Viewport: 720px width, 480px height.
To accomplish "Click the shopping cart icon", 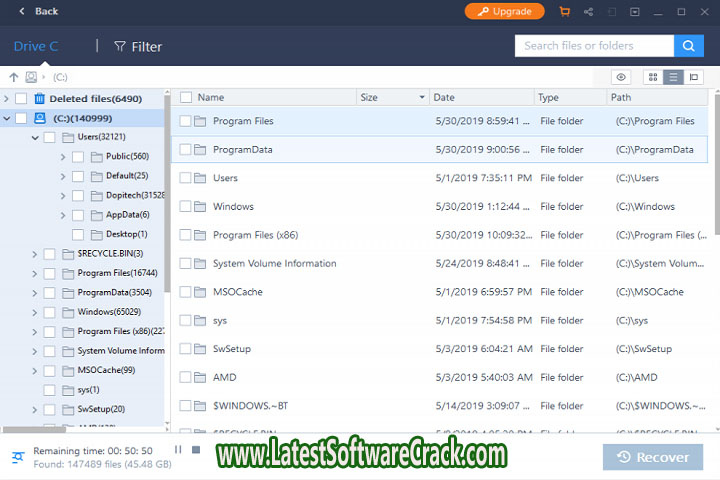I will pos(565,11).
